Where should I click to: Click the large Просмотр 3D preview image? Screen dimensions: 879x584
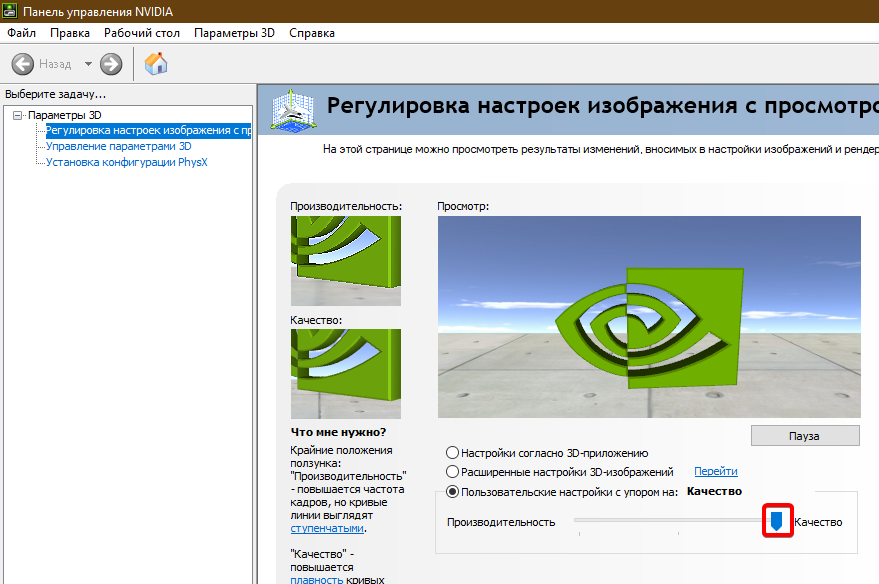click(x=649, y=317)
